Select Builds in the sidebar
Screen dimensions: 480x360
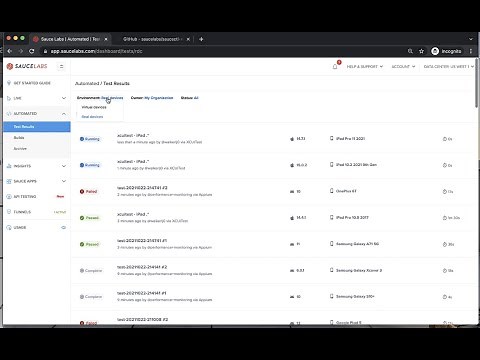(x=19, y=138)
